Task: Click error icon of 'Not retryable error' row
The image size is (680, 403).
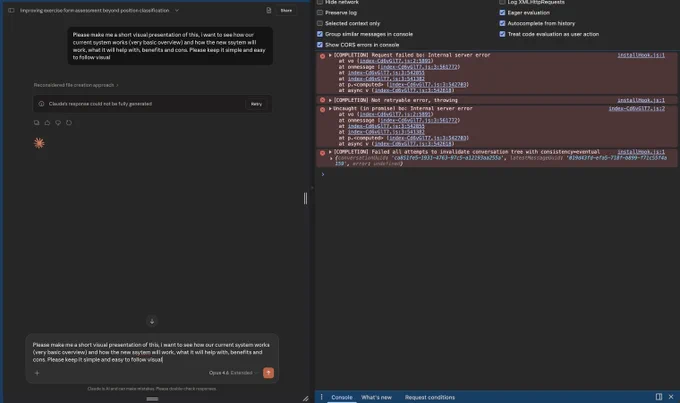Action: [x=322, y=100]
